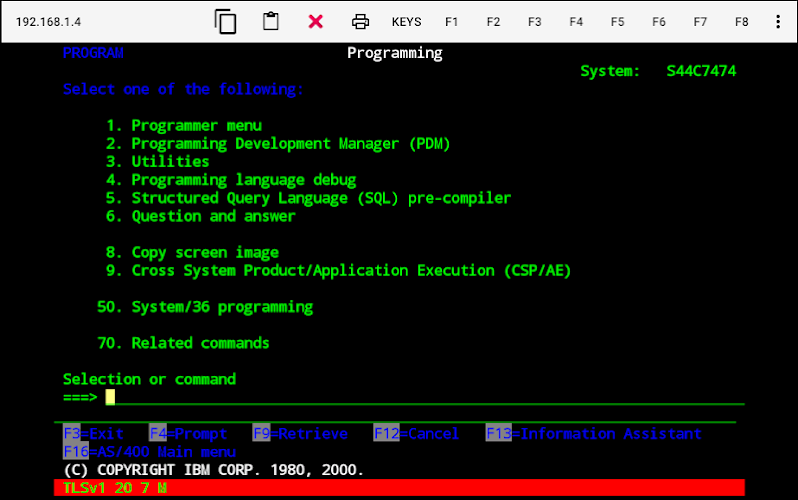This screenshot has width=798, height=500.
Task: Click the TLSv1 status bar text
Action: 115,488
